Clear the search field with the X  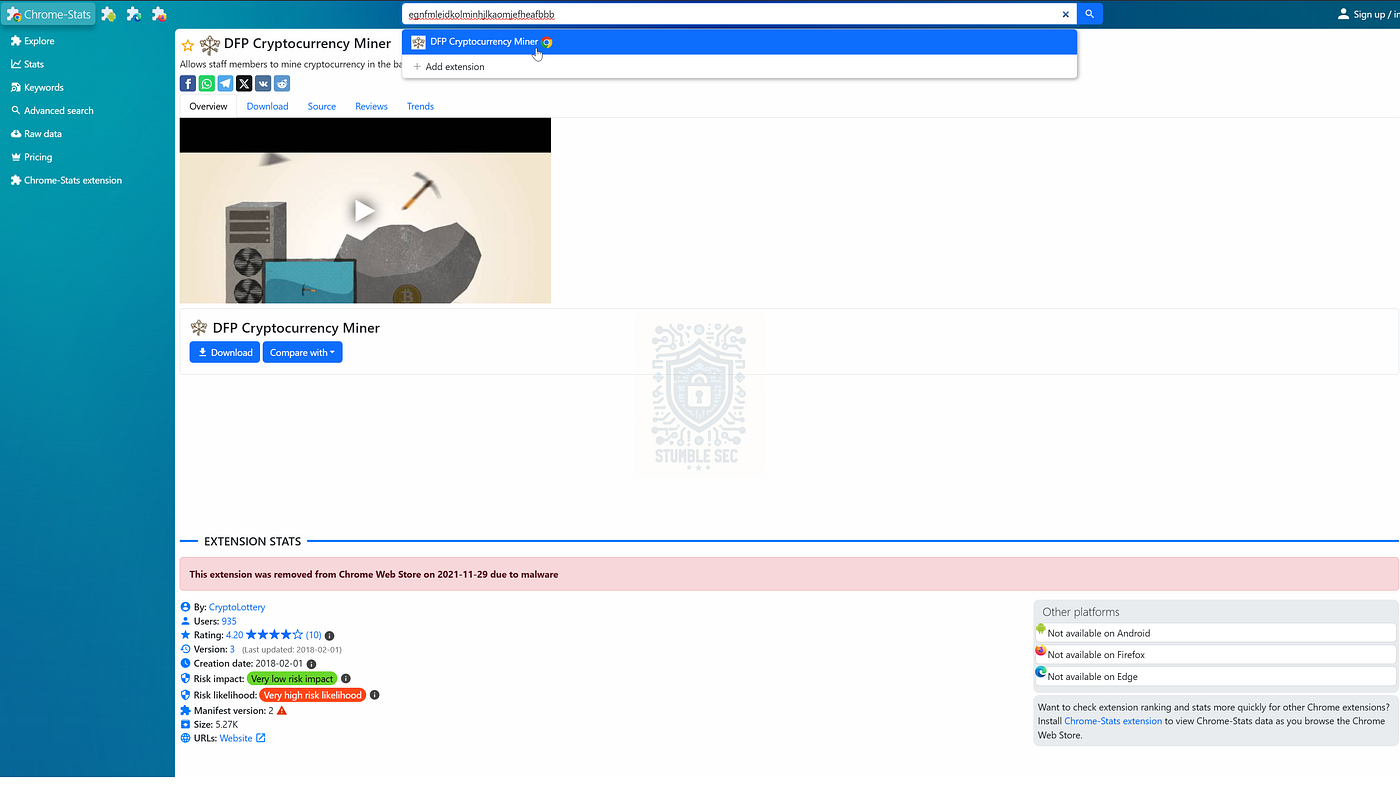click(x=1066, y=14)
